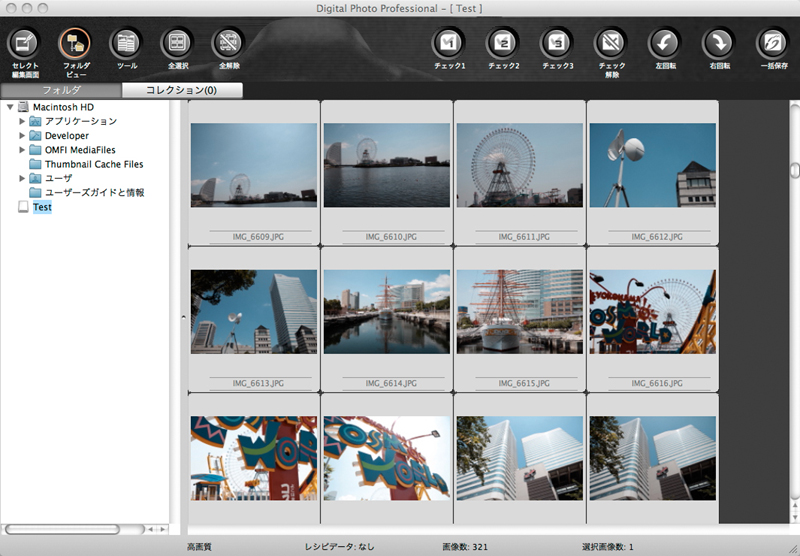800x556 pixels.
Task: Click the レシピデータ: なし status text
Action: tap(339, 547)
